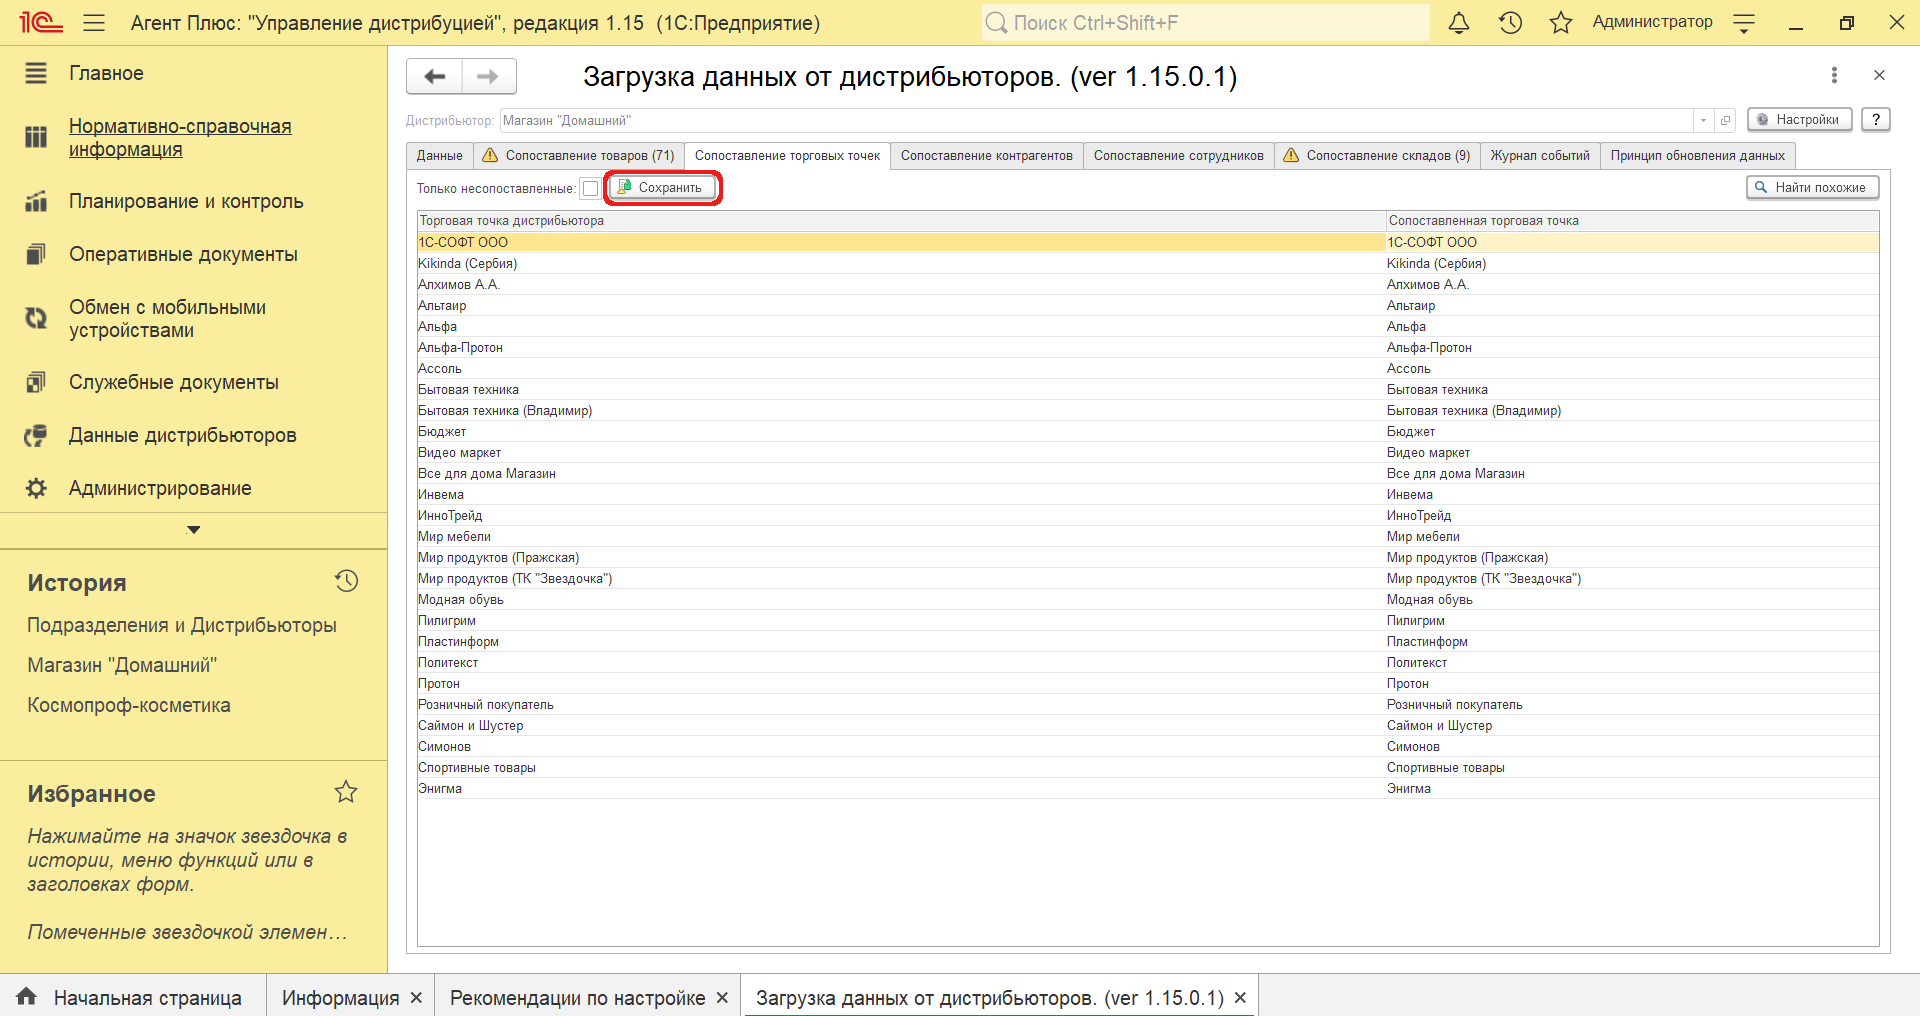Viewport: 1920px width, 1016px height.
Task: Expand the Дистрибьютор dropdown list
Action: coord(1704,120)
